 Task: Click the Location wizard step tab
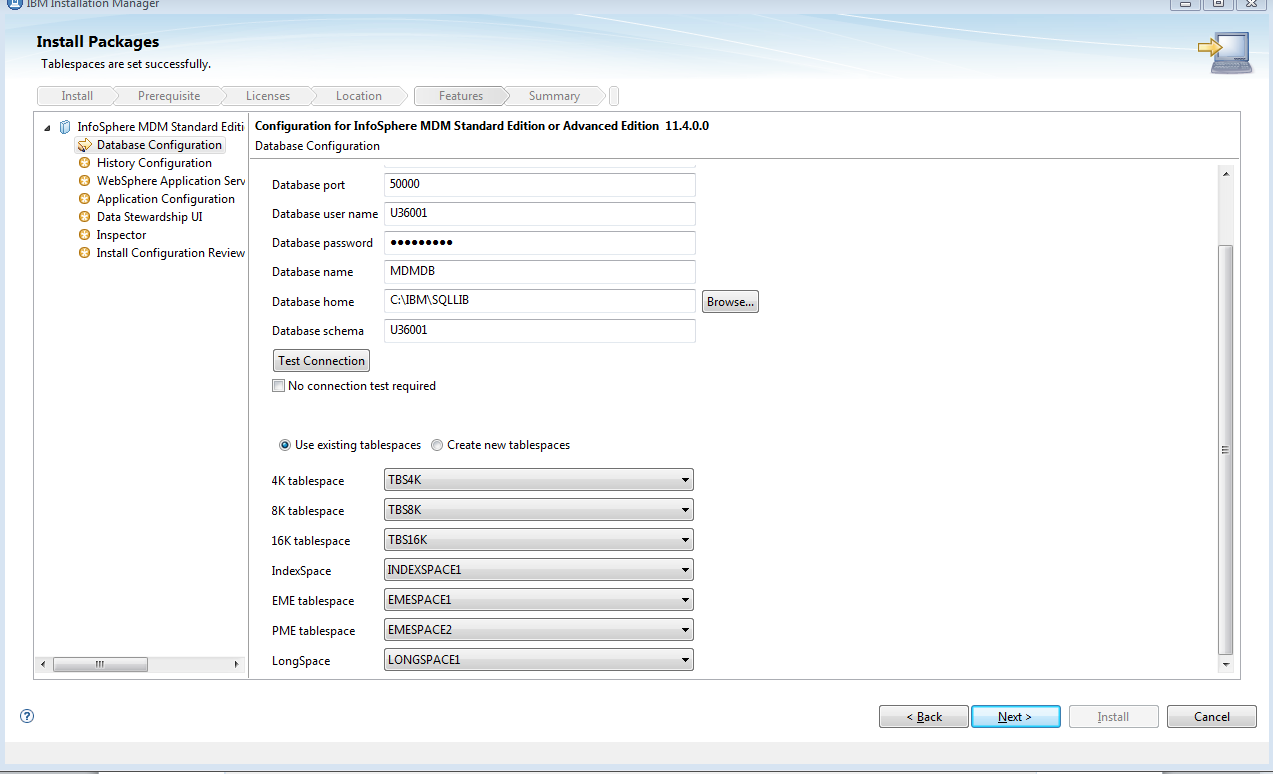359,96
